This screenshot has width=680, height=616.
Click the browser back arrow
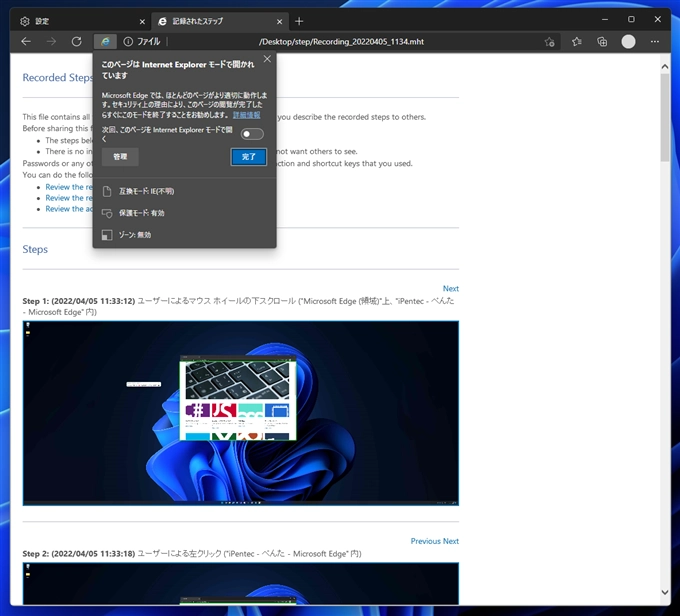tap(26, 42)
